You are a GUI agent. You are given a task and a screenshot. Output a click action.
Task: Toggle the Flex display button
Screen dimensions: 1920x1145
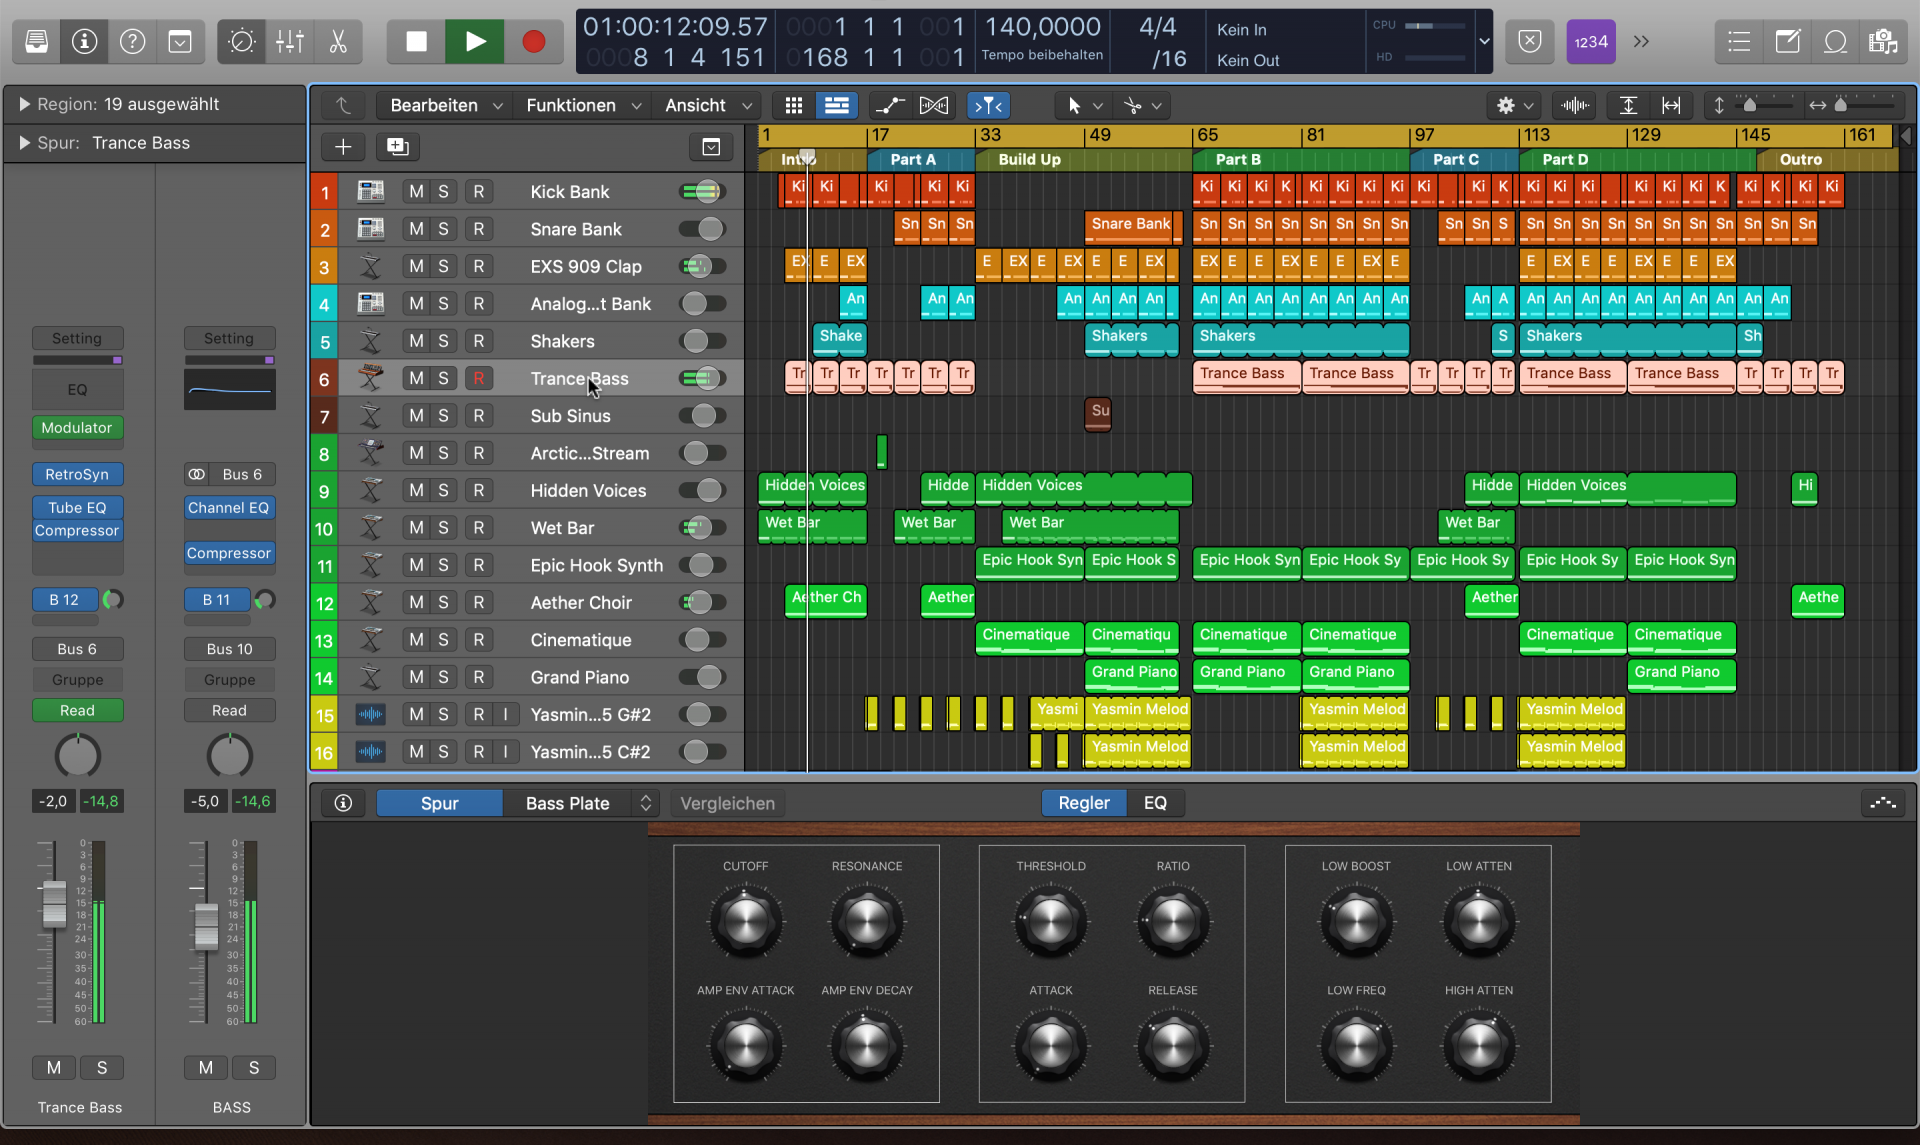[934, 105]
